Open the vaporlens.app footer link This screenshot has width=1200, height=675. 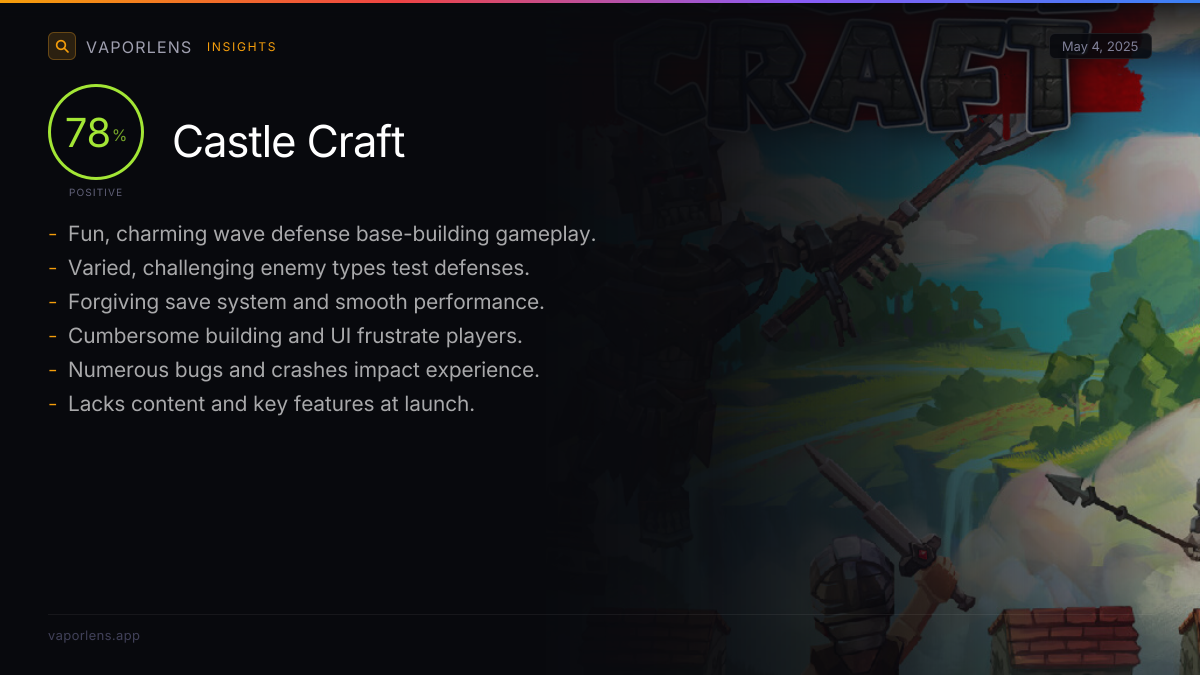pos(94,635)
